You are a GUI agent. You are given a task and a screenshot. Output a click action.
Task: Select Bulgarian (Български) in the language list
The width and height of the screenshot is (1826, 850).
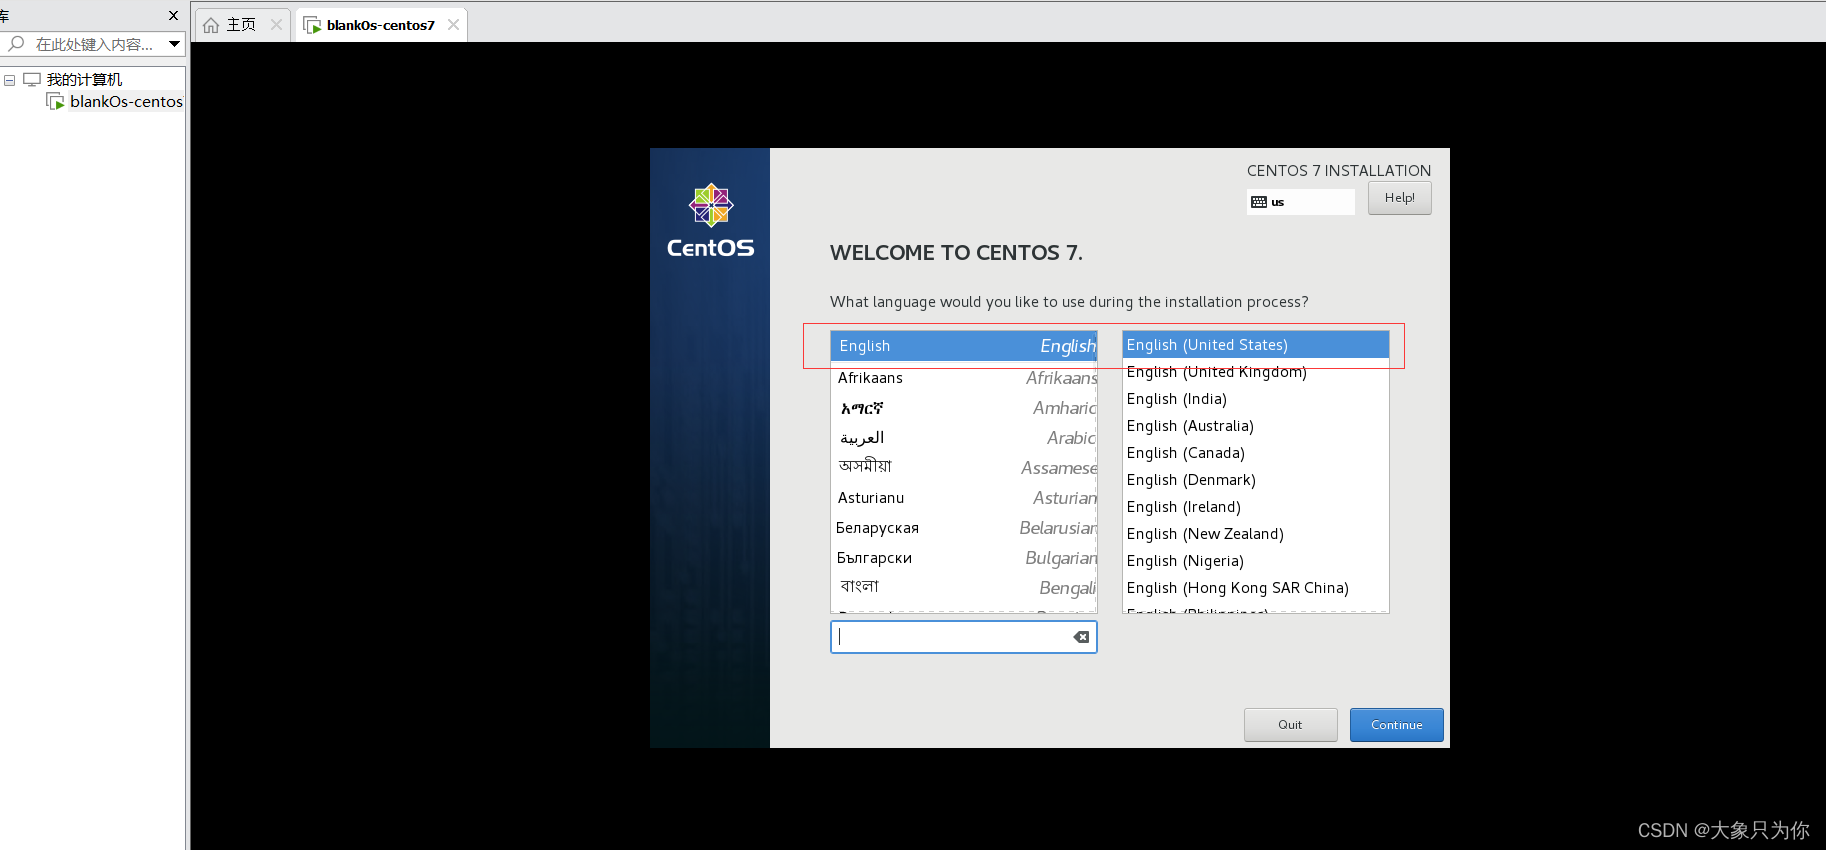[964, 558]
